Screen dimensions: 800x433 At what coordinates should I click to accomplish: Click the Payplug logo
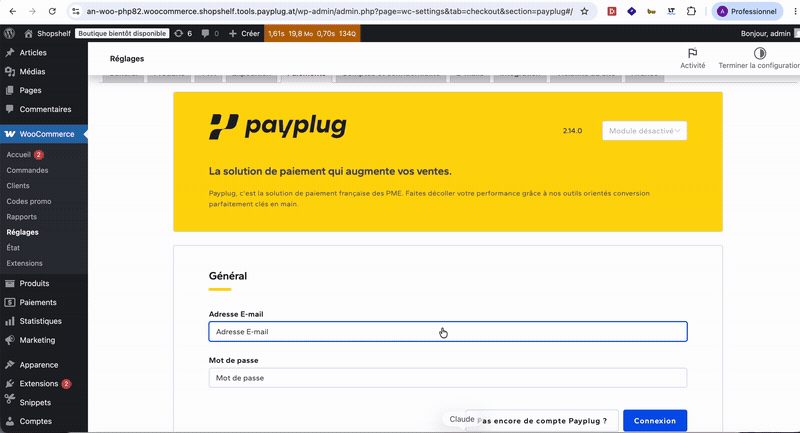(278, 126)
